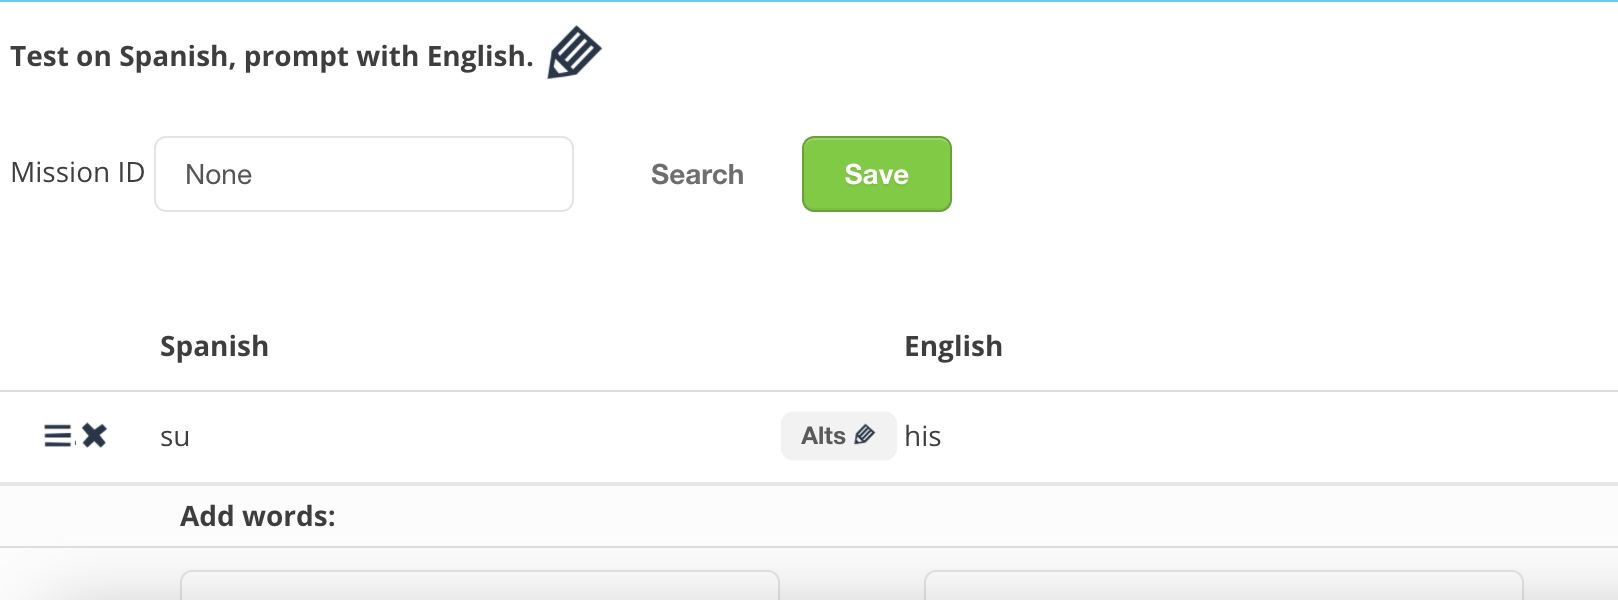Select the Spanish word "su" in the row

pyautogui.click(x=175, y=437)
